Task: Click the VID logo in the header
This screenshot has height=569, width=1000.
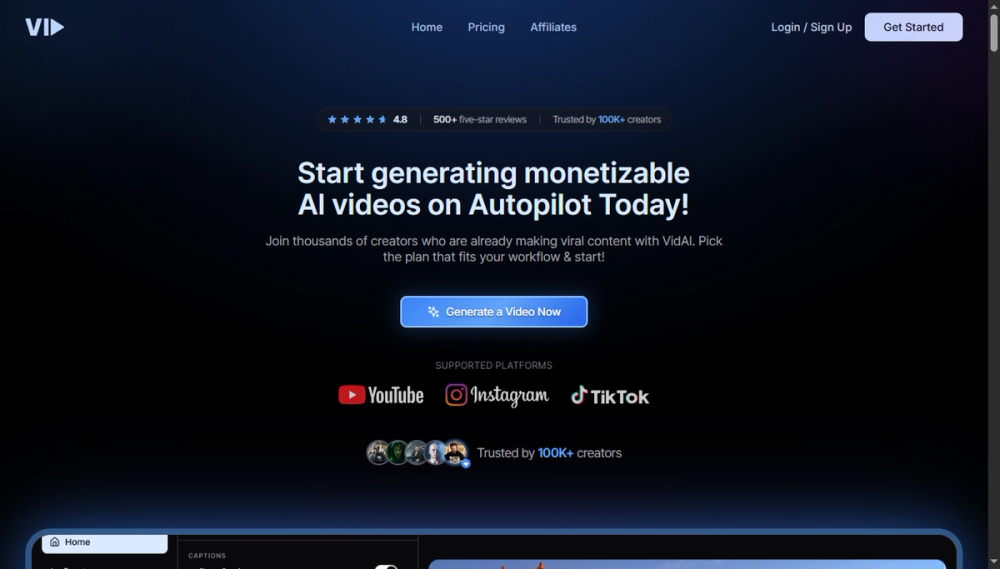Action: pyautogui.click(x=45, y=27)
